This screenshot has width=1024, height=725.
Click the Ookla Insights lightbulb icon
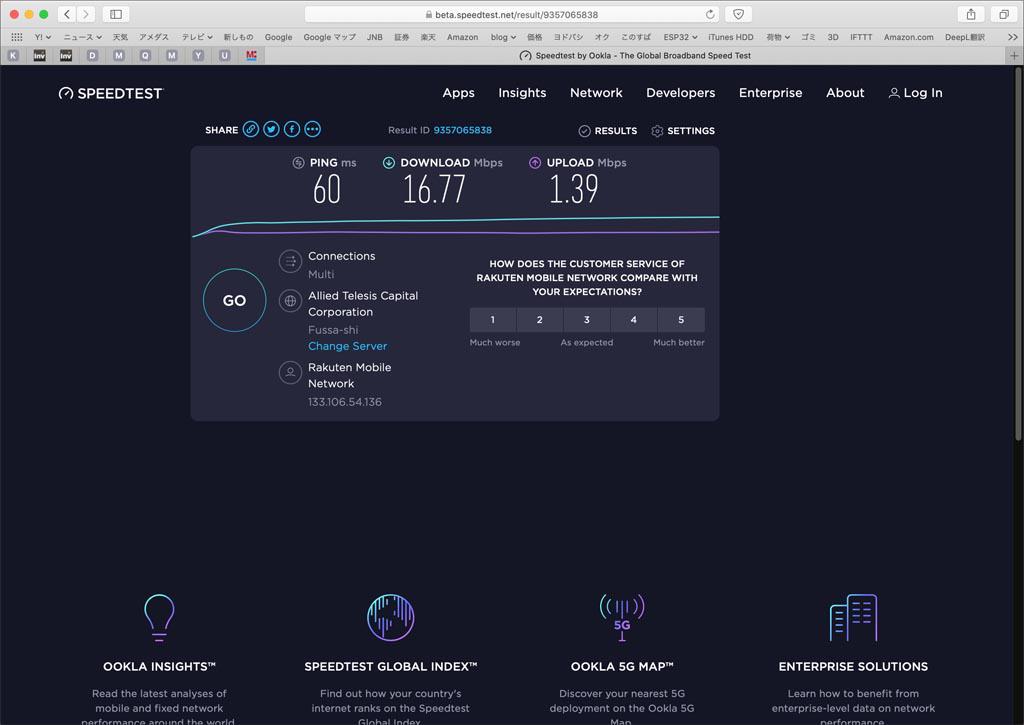tap(159, 617)
